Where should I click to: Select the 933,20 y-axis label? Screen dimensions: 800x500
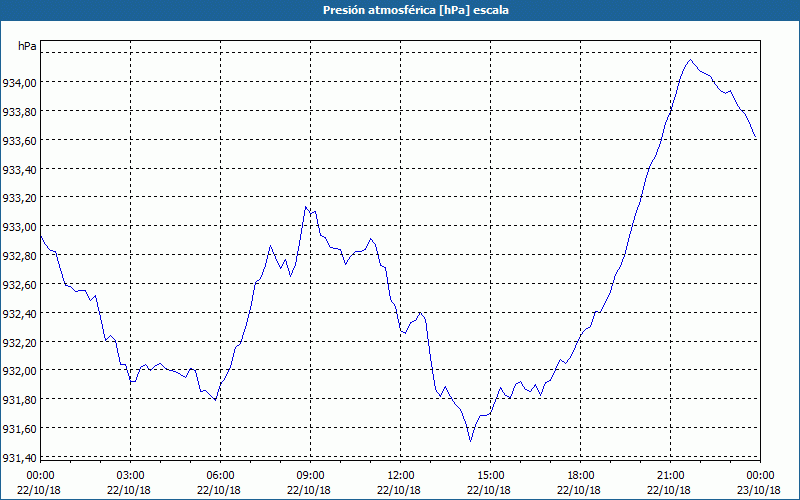(x=19, y=197)
